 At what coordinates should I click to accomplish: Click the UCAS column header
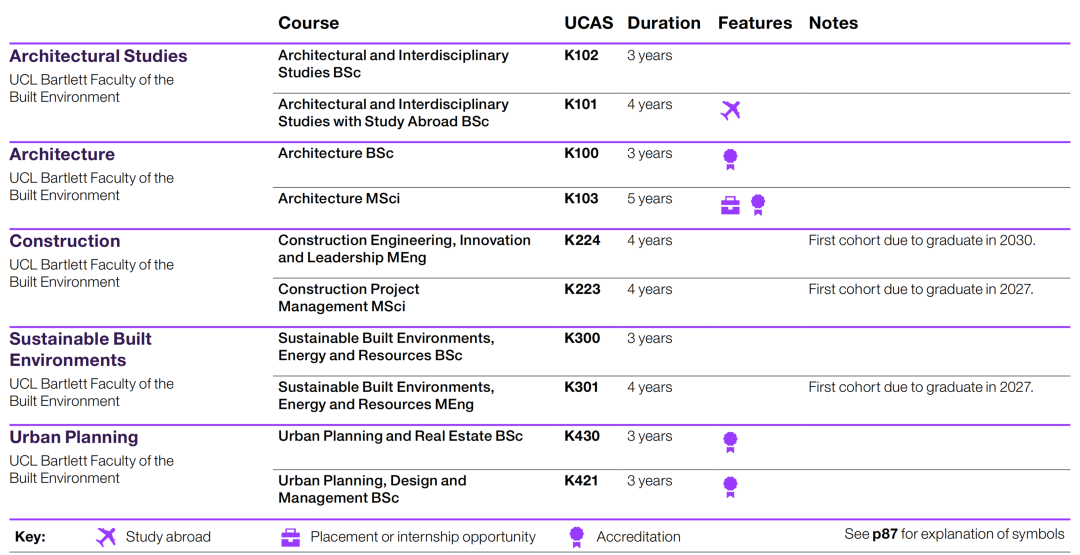pyautogui.click(x=588, y=23)
